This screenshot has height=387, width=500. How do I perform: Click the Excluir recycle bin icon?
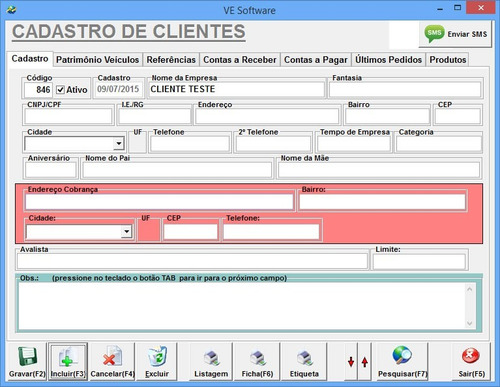[157, 356]
